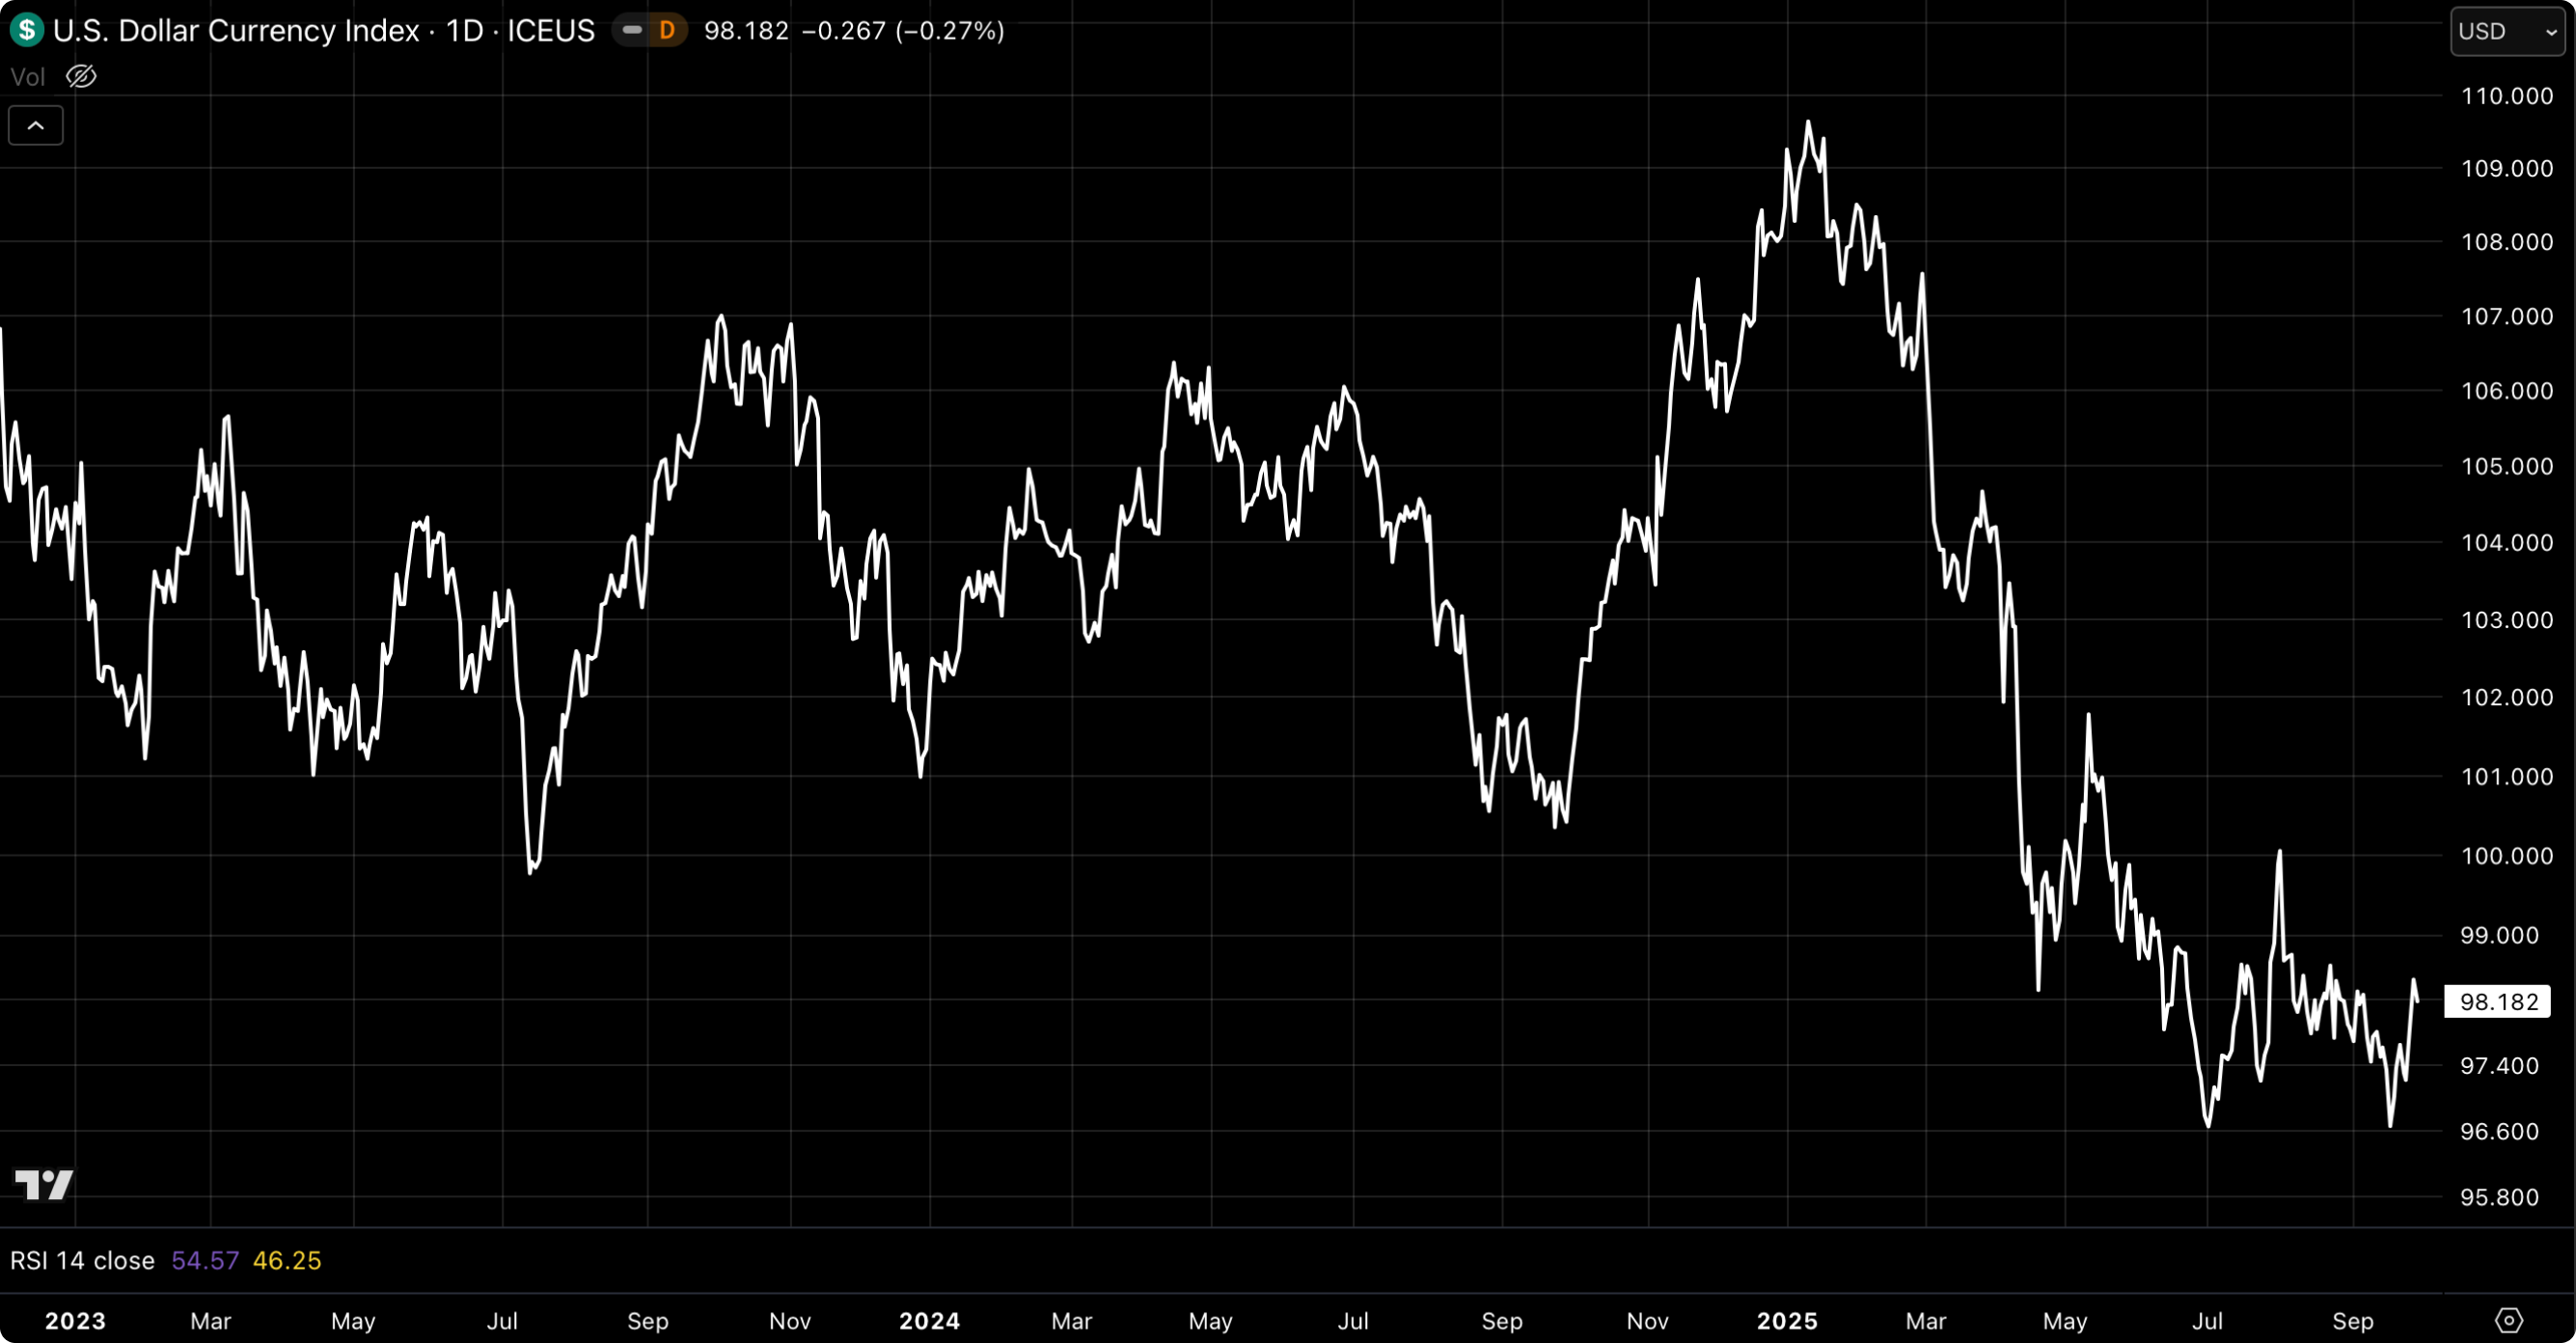
Task: Click the price change -0.267 (-0.27%) text
Action: click(903, 31)
